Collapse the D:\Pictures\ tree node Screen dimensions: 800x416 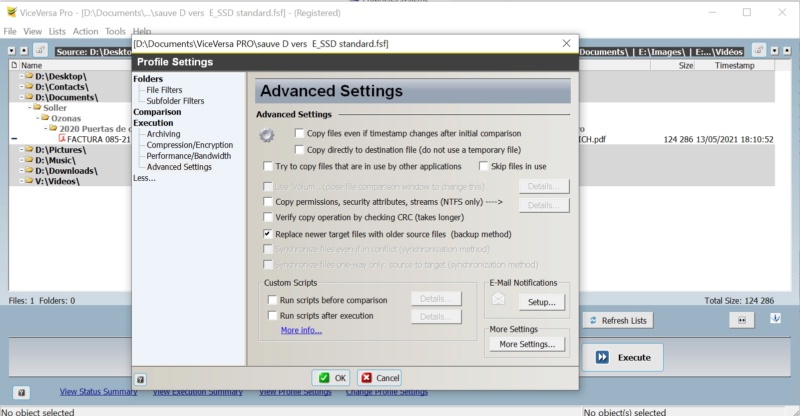tap(21, 150)
